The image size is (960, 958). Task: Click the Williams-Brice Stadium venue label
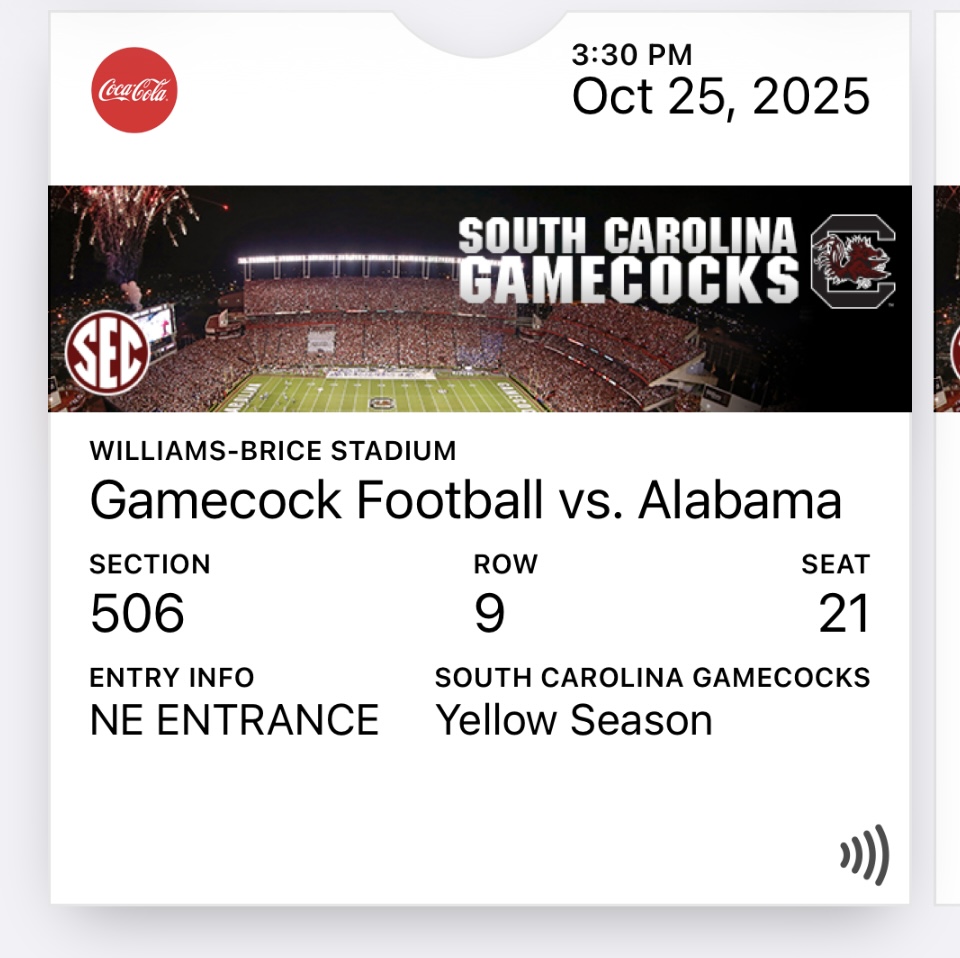[273, 451]
